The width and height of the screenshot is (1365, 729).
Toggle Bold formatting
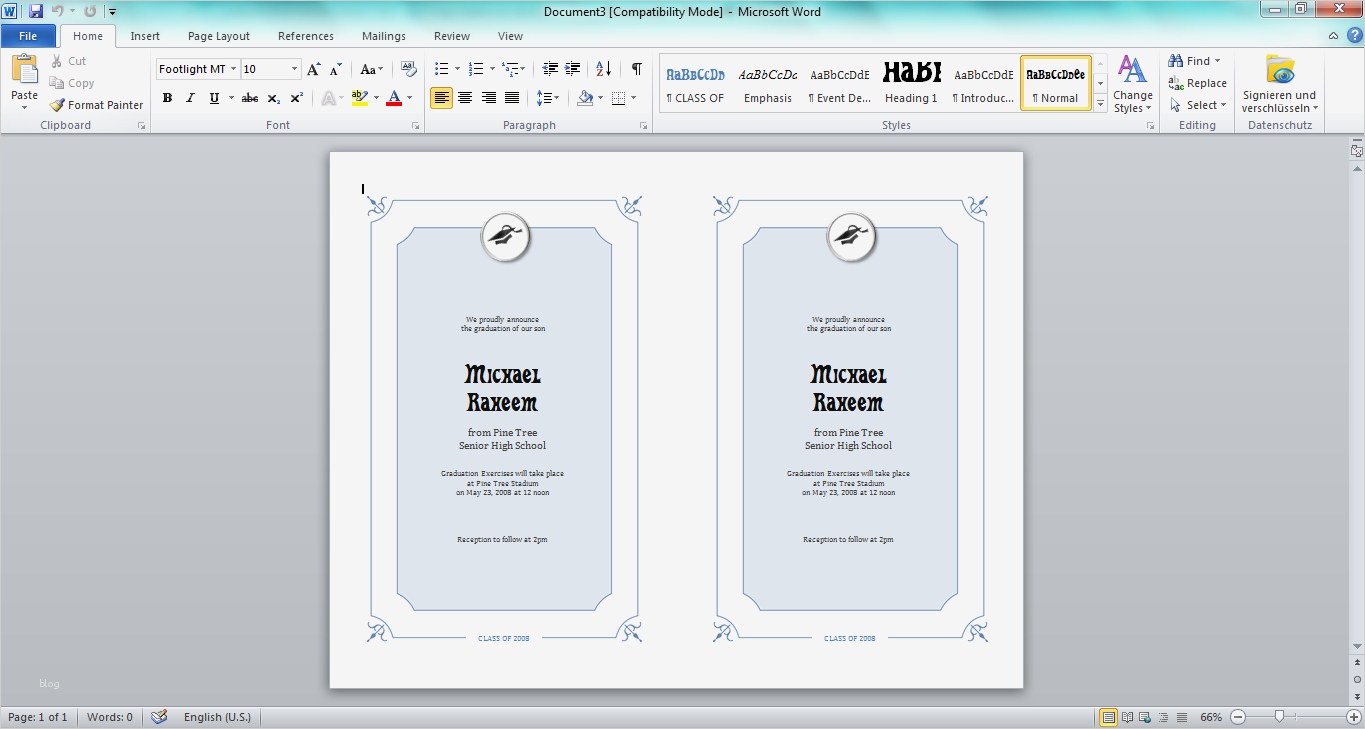(167, 98)
